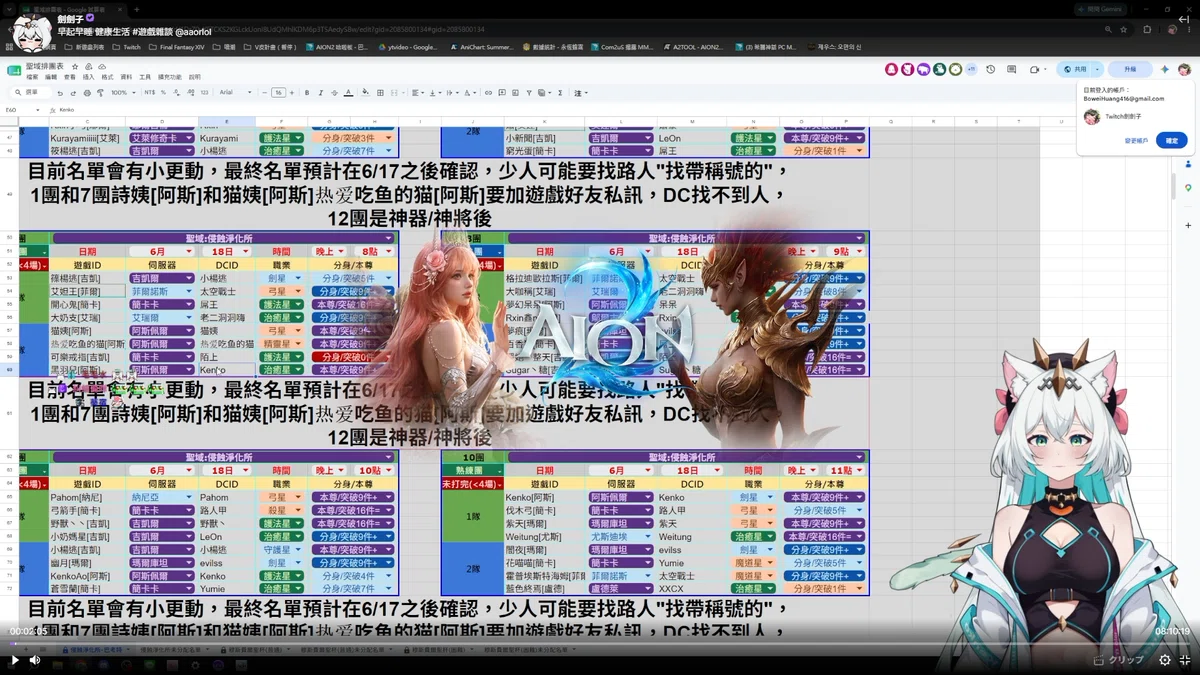1200x675 pixels.
Task: Insert a chart via toolbar icon
Action: [x=515, y=92]
